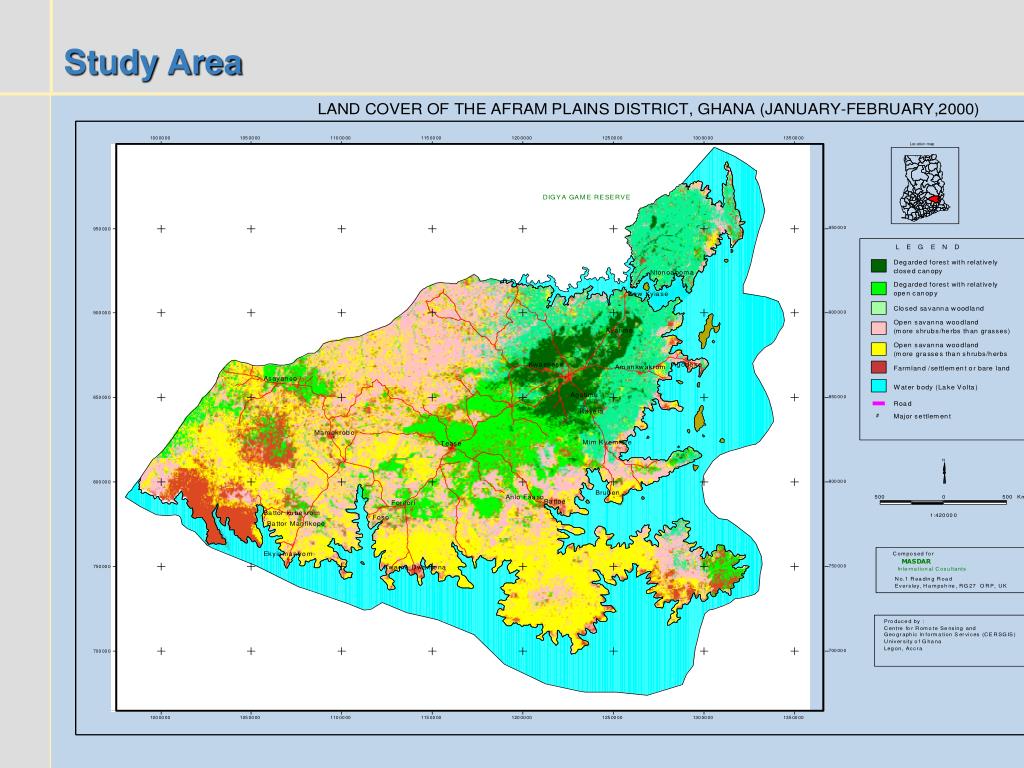Click the 'L E G E N D' heading
The height and width of the screenshot is (768, 1024).
click(x=927, y=247)
